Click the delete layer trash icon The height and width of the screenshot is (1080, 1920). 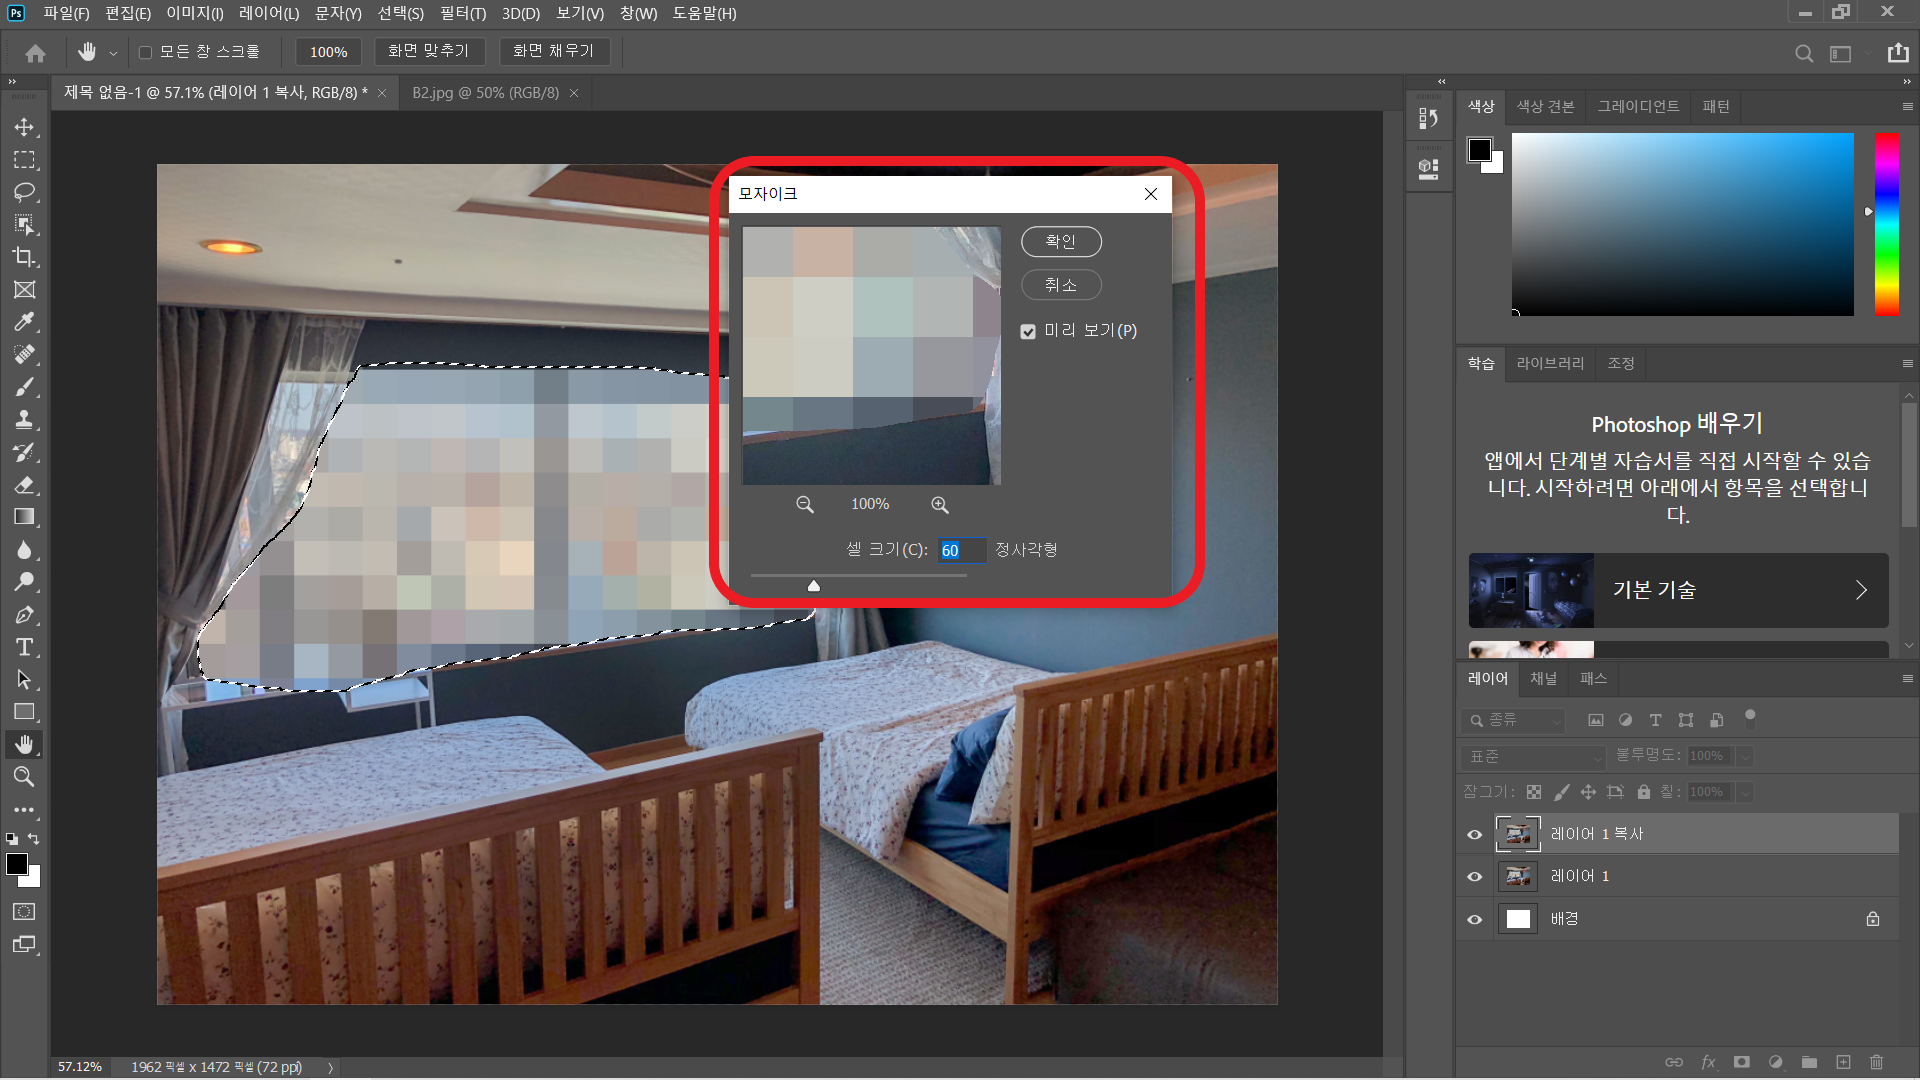(x=1876, y=1062)
